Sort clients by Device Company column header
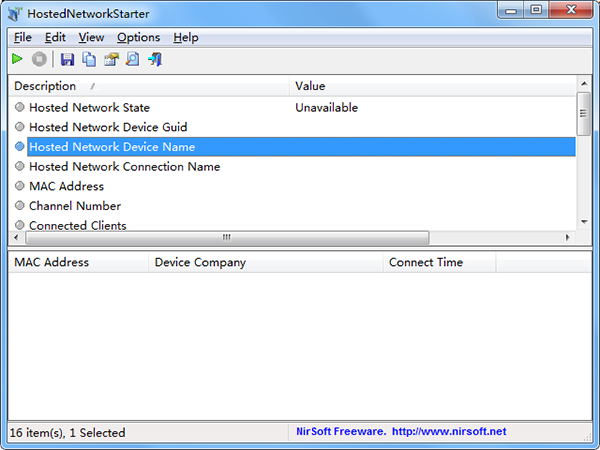 (266, 262)
